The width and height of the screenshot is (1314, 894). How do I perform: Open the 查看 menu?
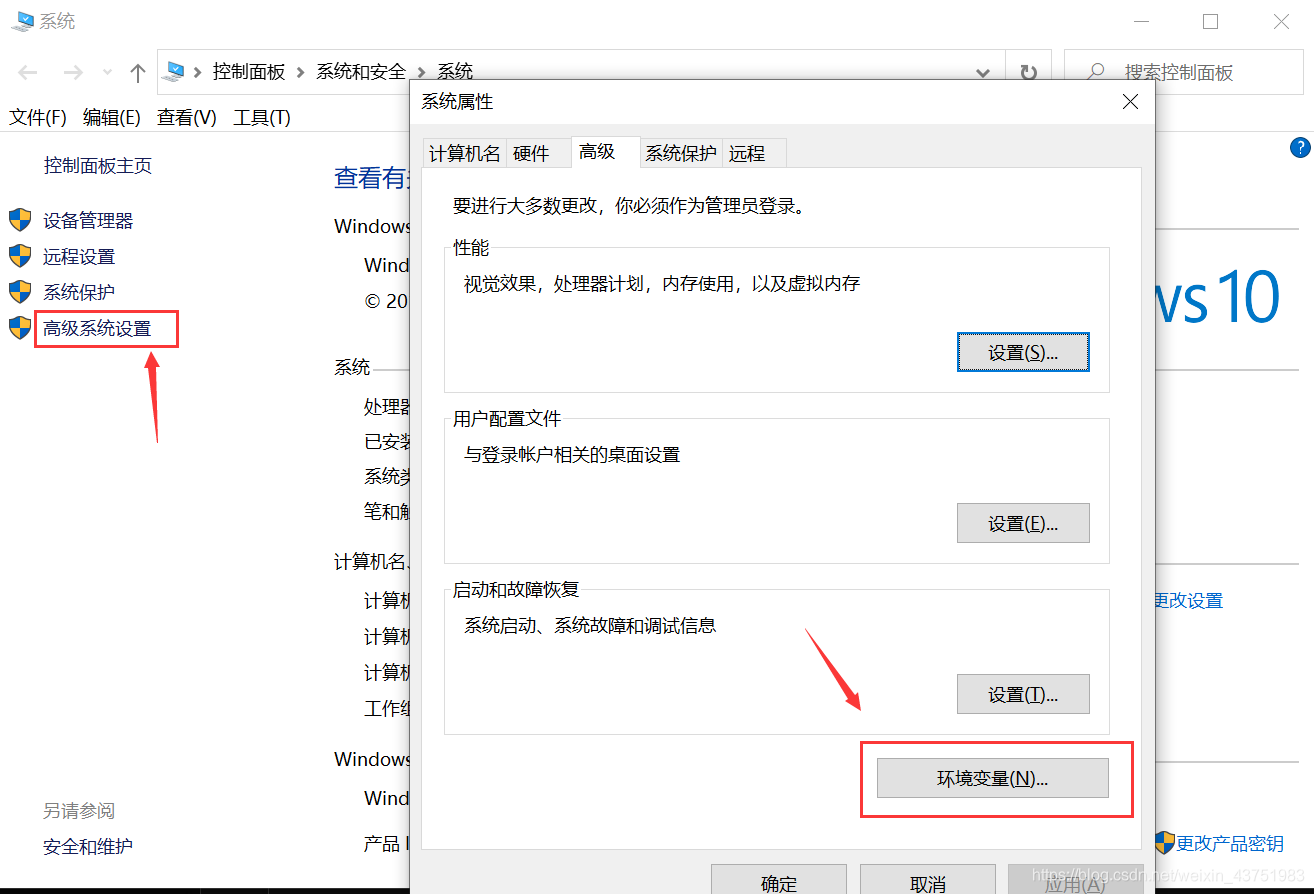click(x=186, y=117)
